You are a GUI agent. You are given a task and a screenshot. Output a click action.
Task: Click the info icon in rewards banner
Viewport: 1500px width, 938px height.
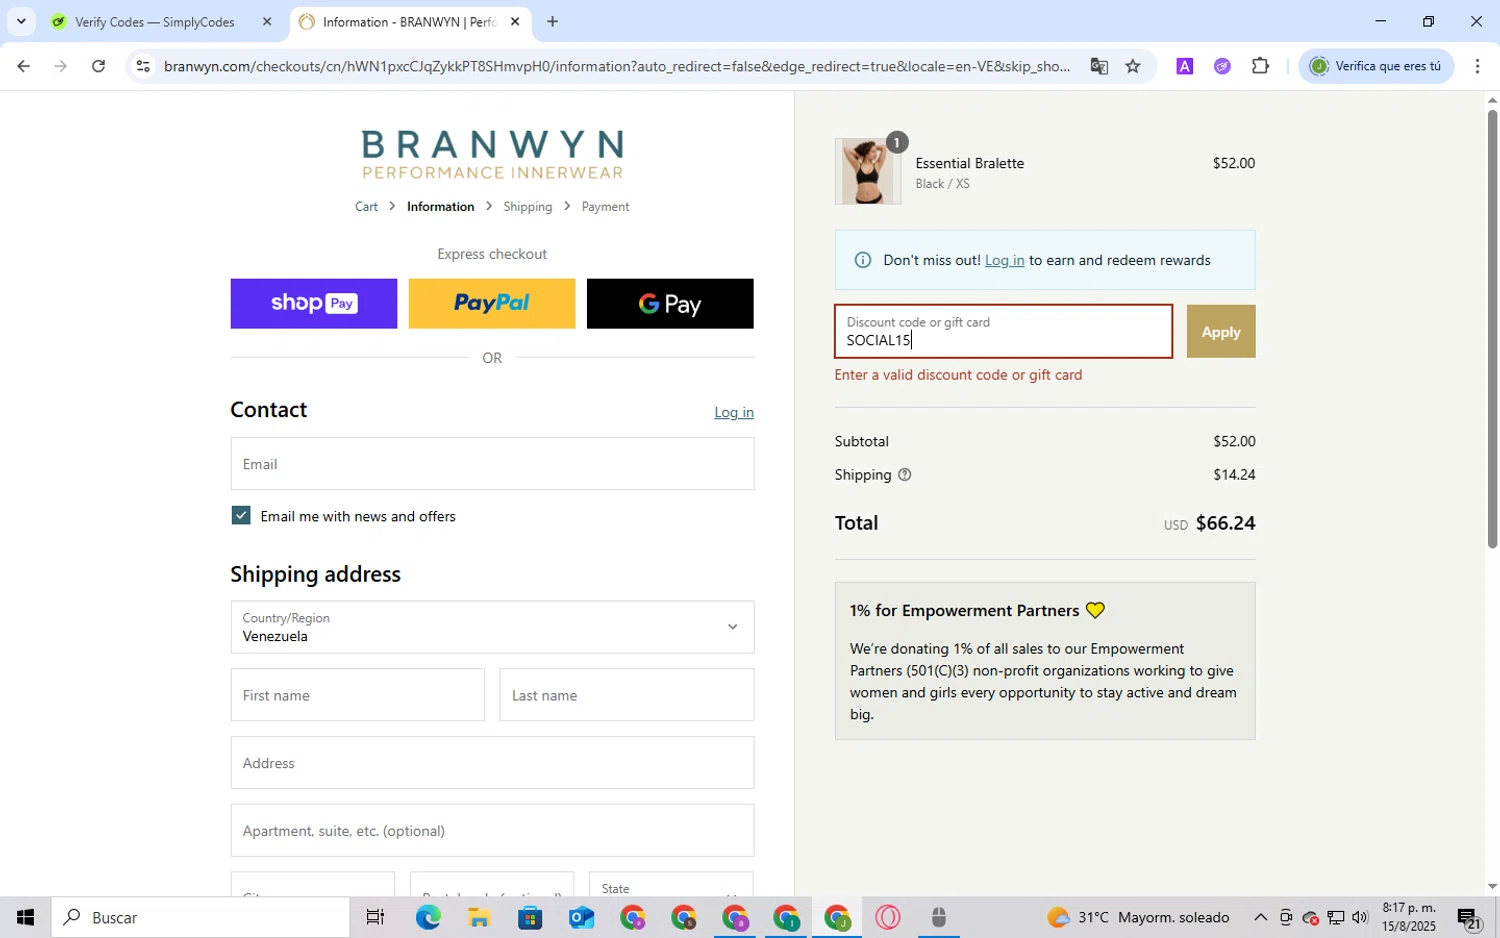(x=862, y=260)
